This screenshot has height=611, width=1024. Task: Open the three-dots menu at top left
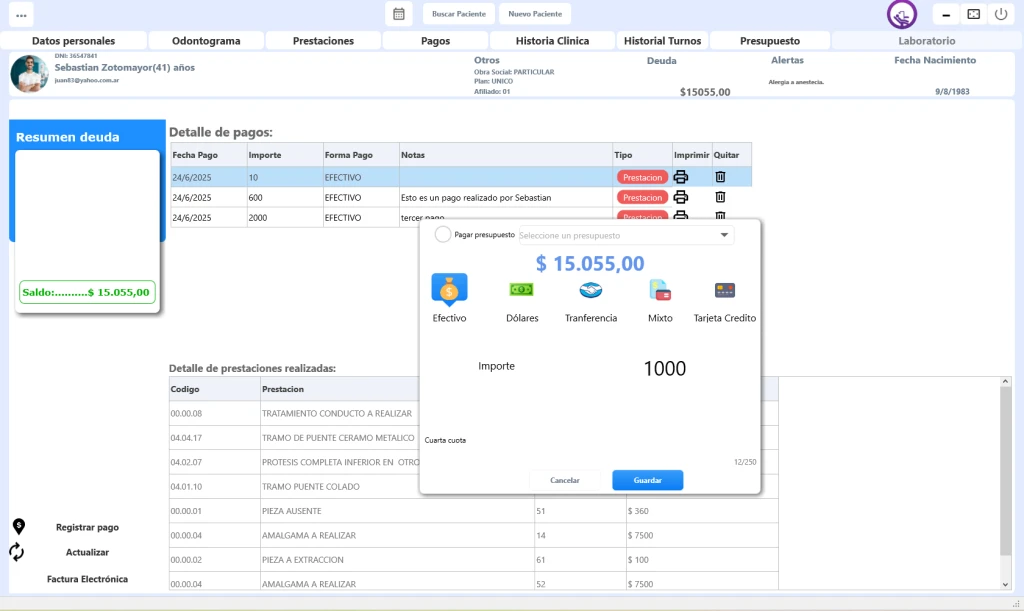click(x=21, y=15)
